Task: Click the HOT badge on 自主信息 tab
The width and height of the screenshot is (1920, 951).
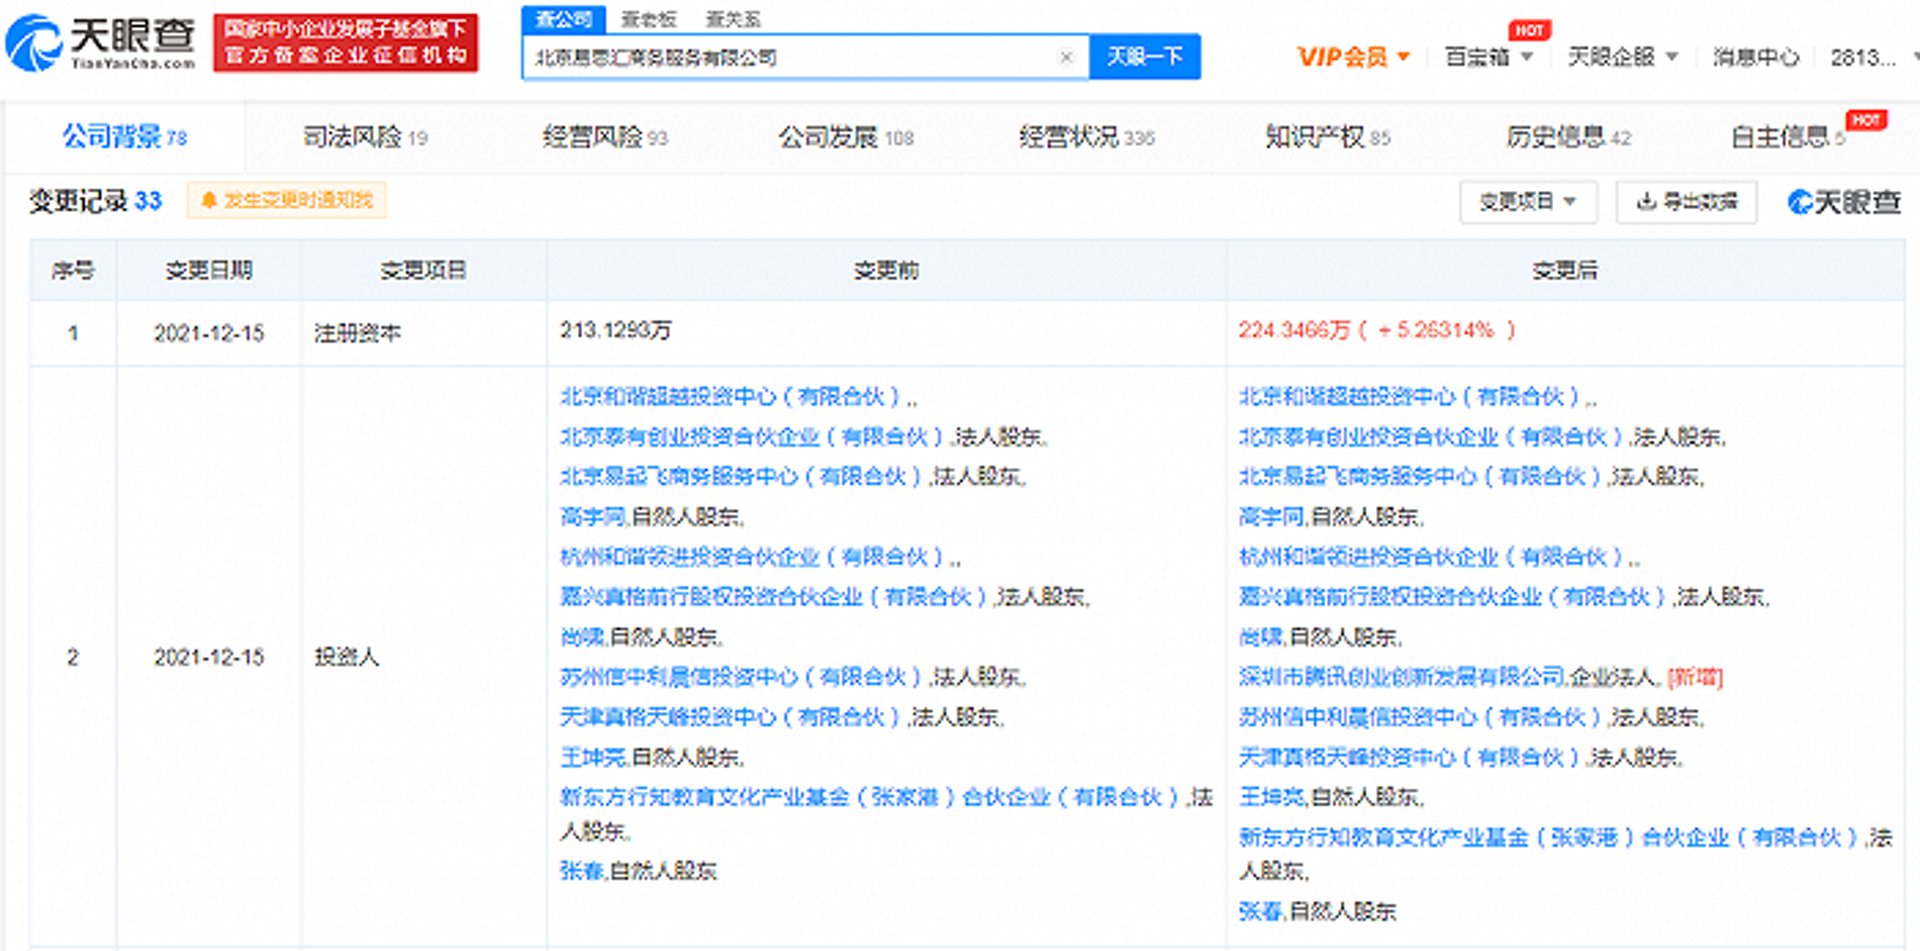Action: (x=1866, y=120)
